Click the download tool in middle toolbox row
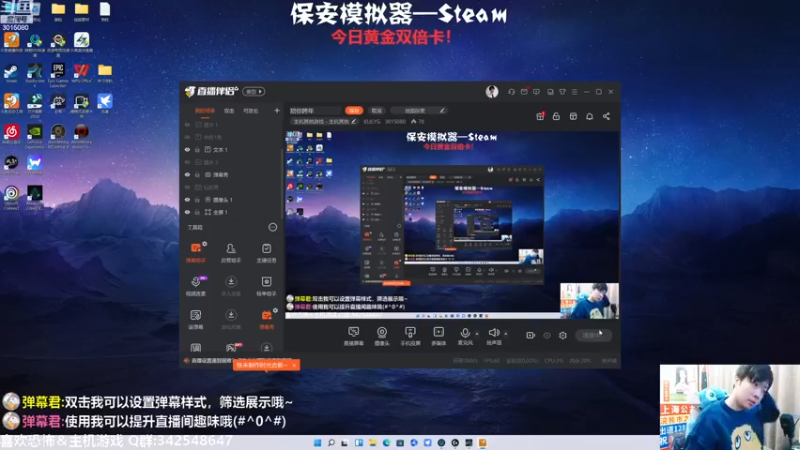 [x=231, y=286]
